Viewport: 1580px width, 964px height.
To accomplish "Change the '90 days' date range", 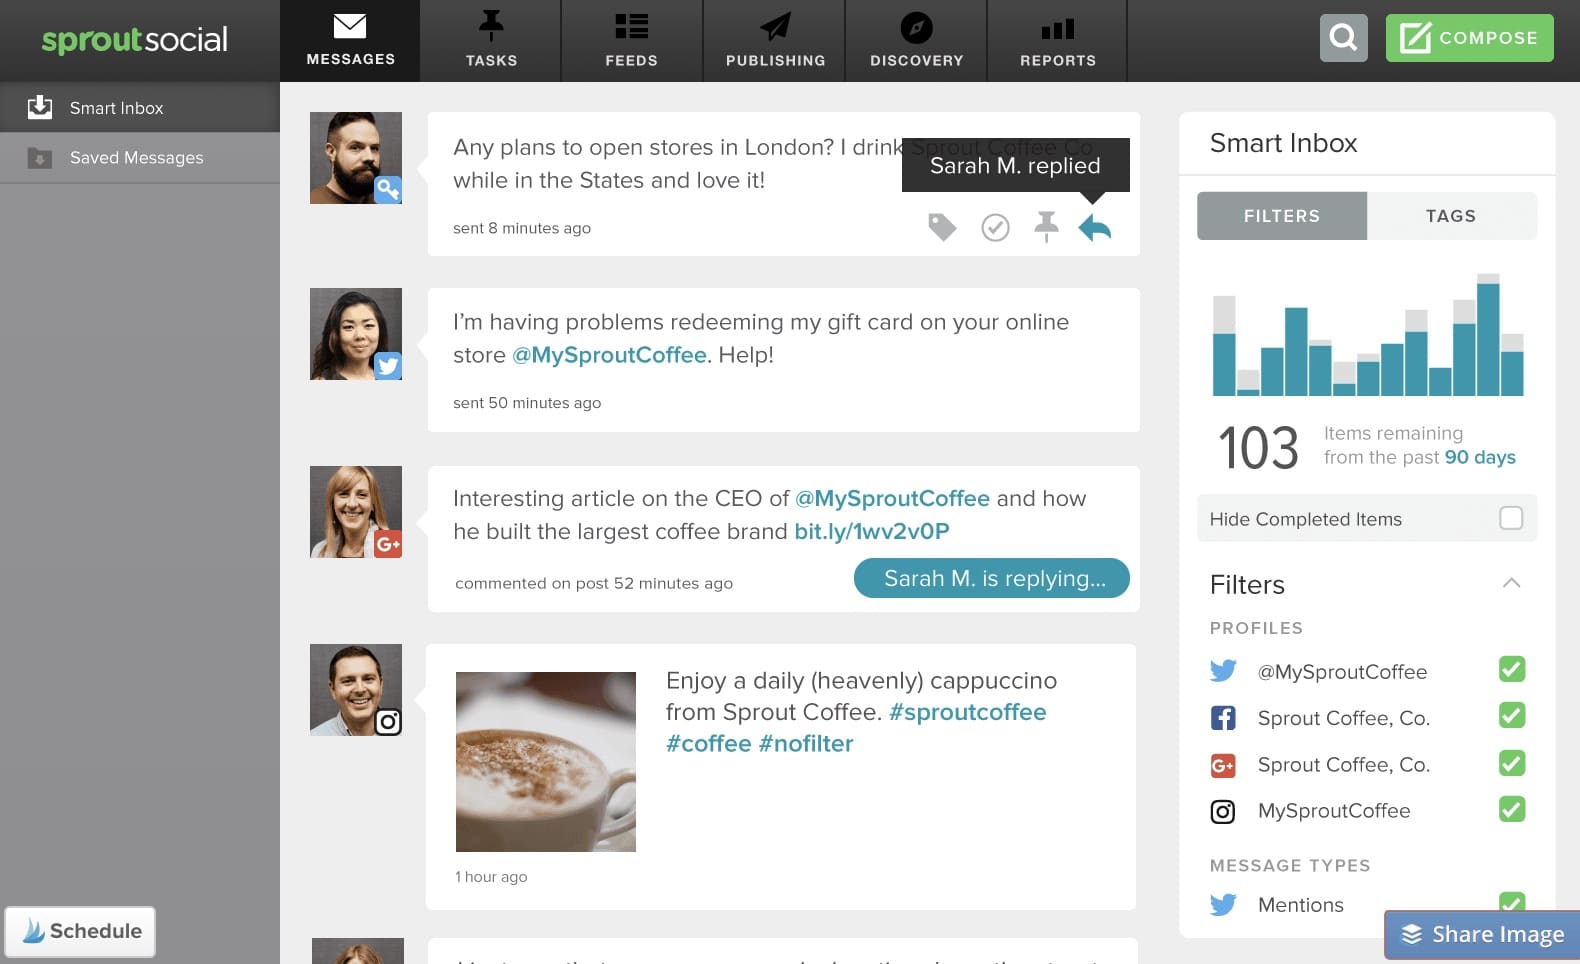I will (x=1480, y=457).
